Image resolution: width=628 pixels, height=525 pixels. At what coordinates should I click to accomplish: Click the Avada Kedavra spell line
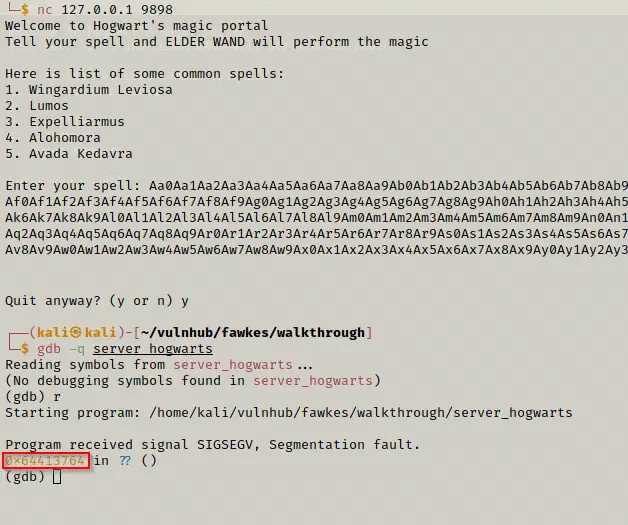point(69,153)
